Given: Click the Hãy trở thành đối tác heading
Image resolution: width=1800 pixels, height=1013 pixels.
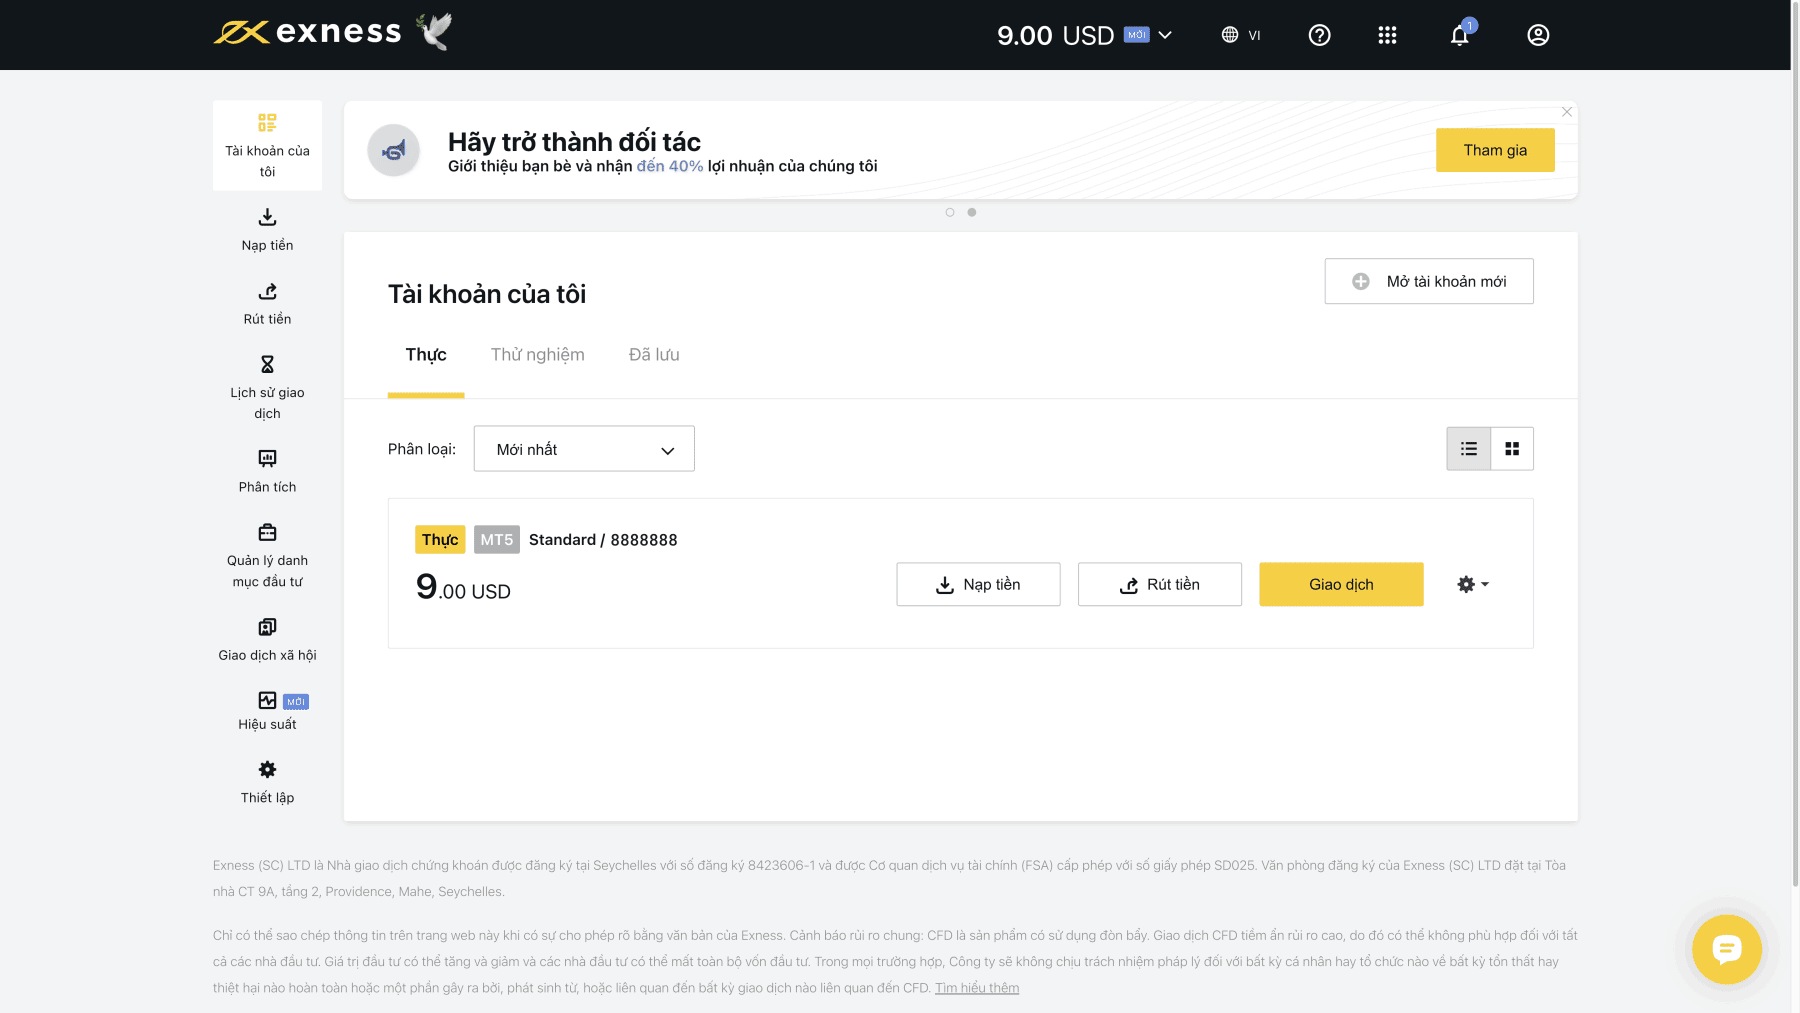Looking at the screenshot, I should [x=574, y=142].
